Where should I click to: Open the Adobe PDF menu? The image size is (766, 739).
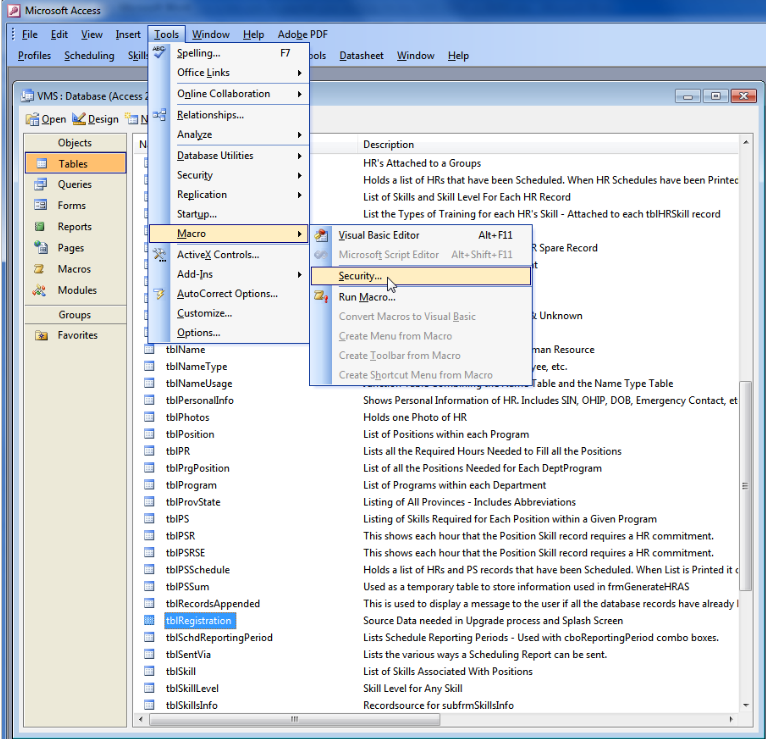302,34
